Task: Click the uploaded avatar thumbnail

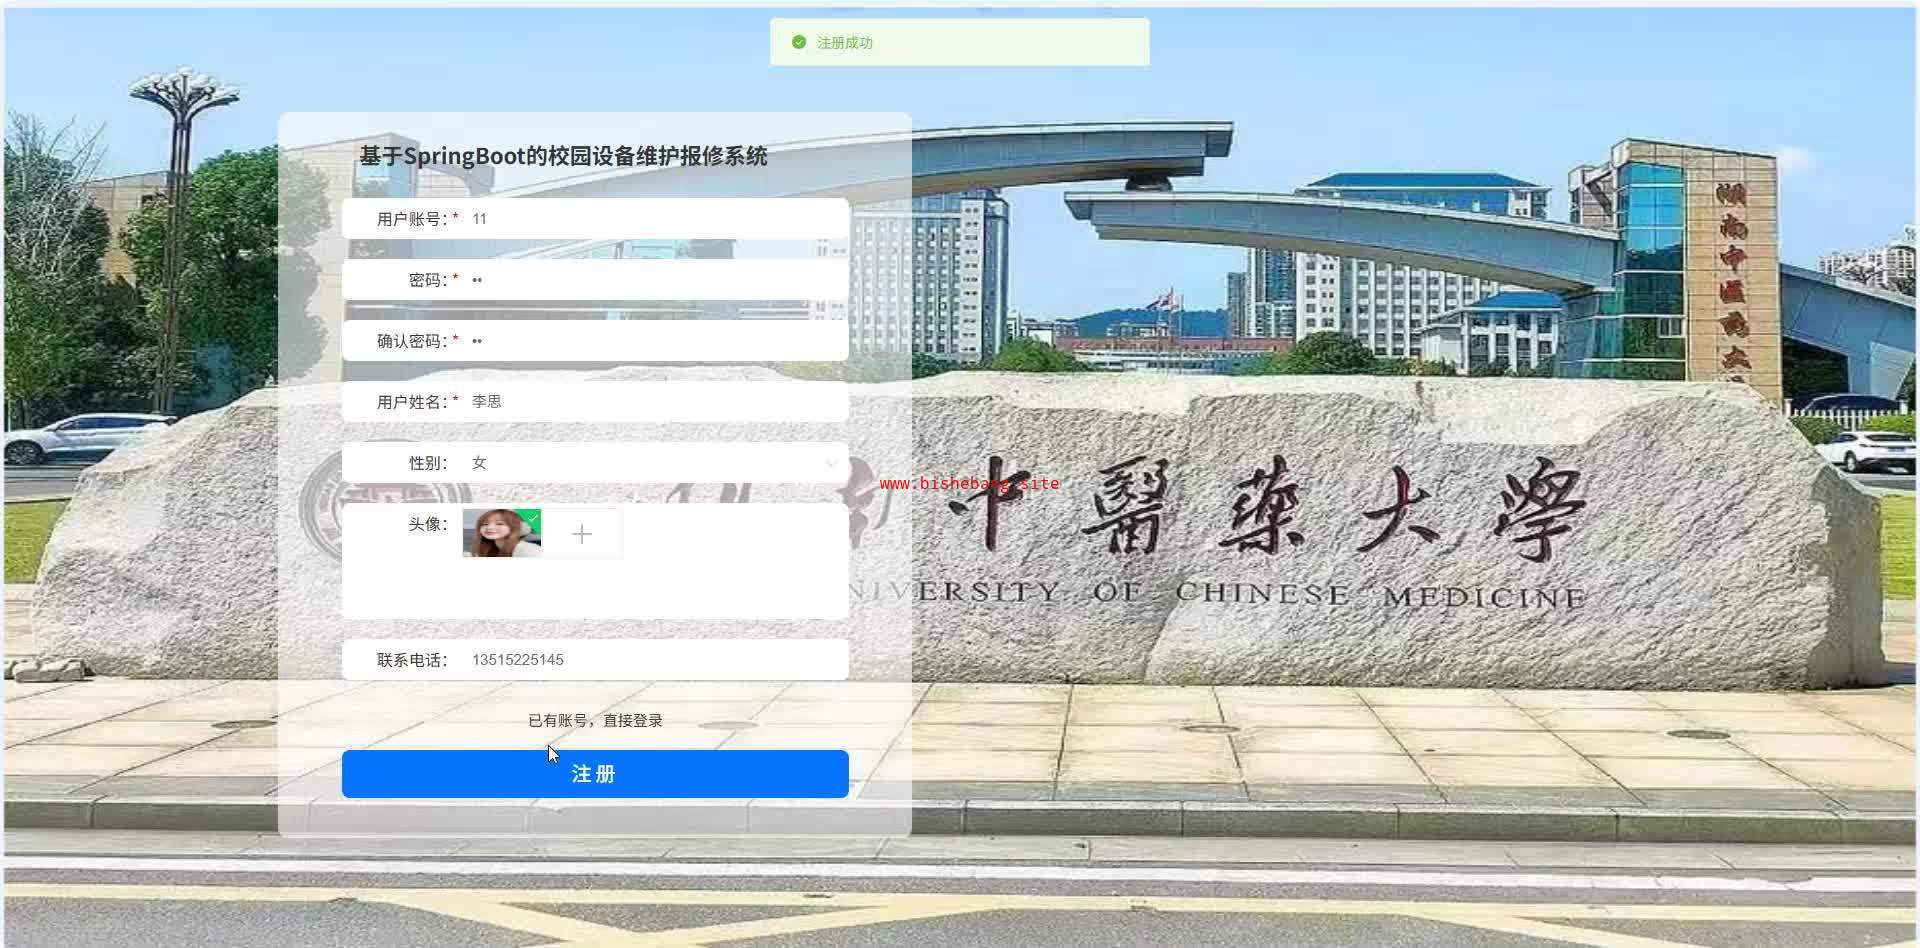Action: point(502,533)
